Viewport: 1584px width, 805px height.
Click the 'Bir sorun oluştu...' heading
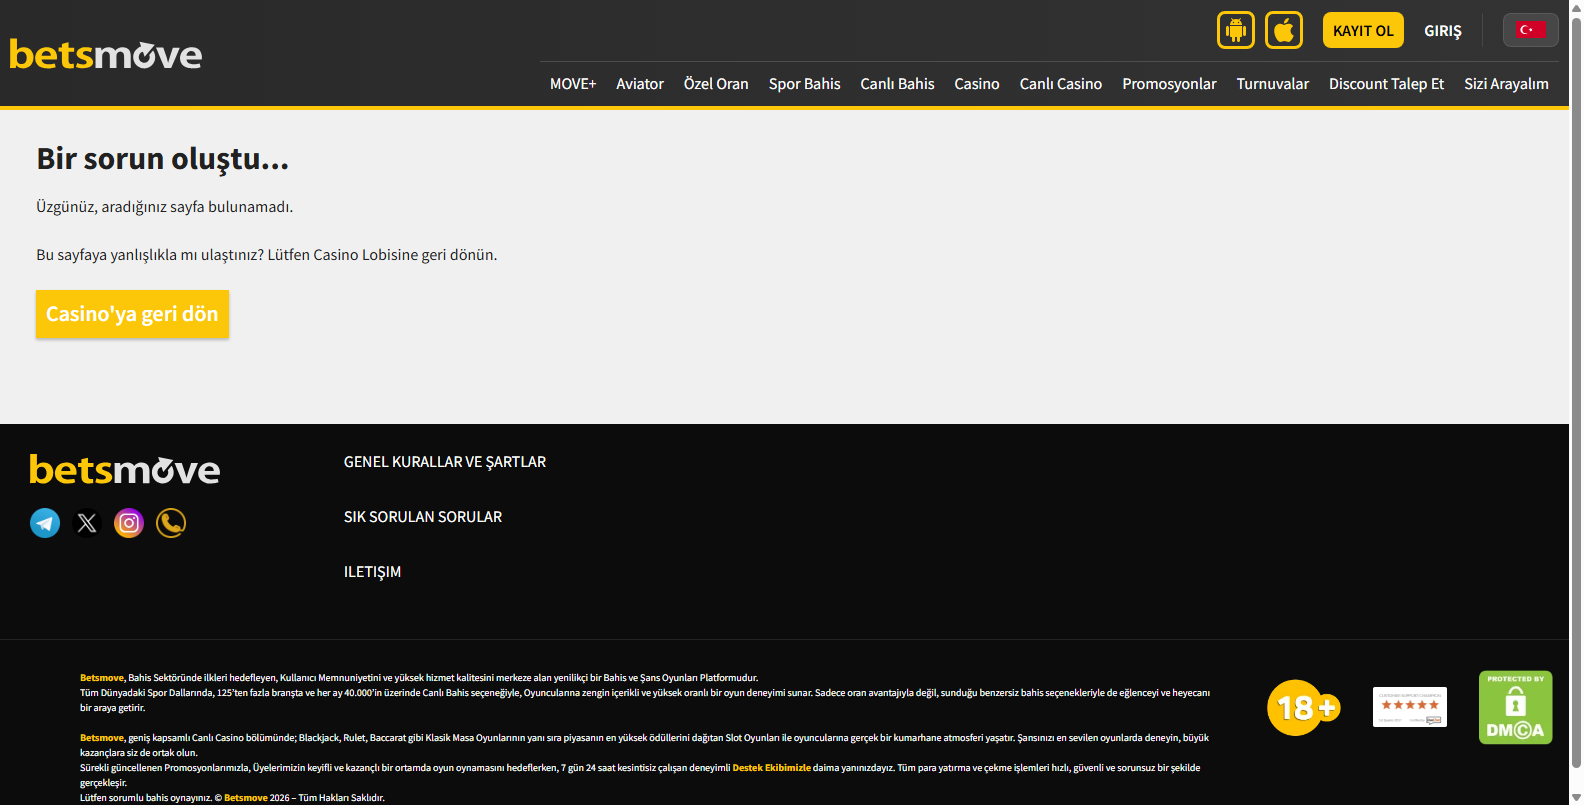163,159
